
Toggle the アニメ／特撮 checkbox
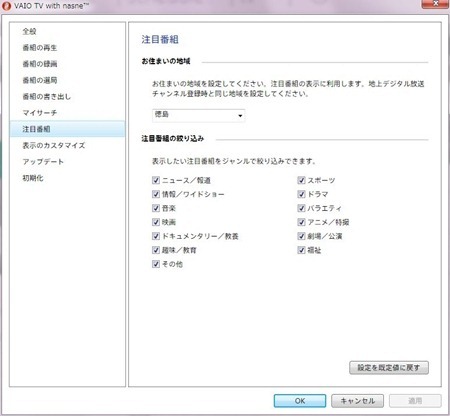tap(301, 222)
